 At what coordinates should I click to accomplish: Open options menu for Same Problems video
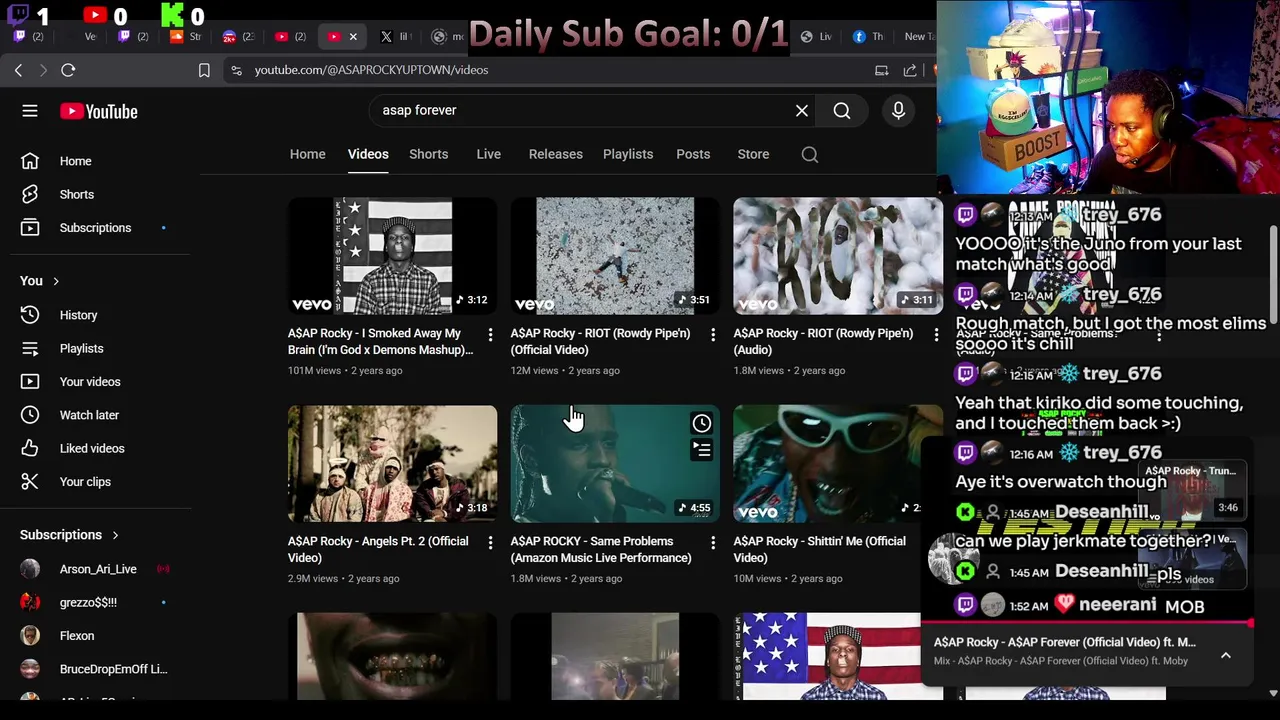[x=713, y=542]
